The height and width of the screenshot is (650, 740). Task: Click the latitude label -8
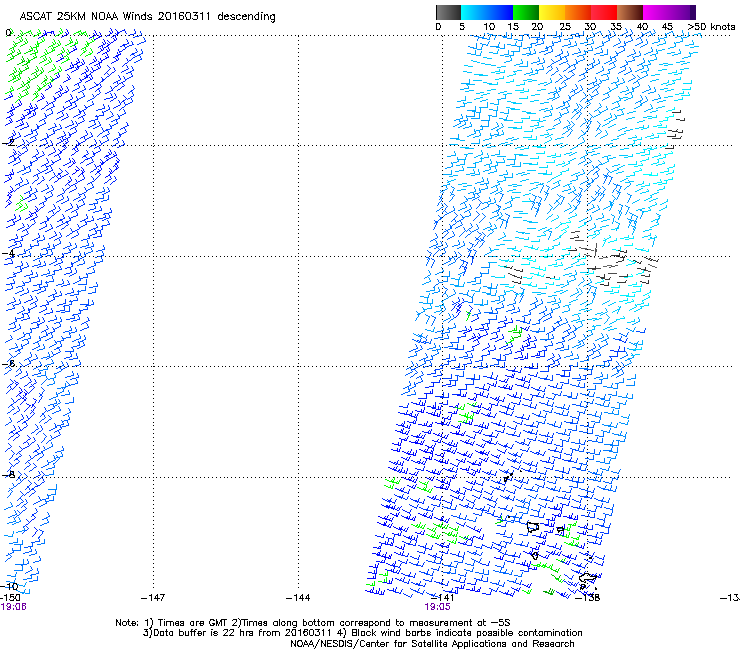coord(8,474)
